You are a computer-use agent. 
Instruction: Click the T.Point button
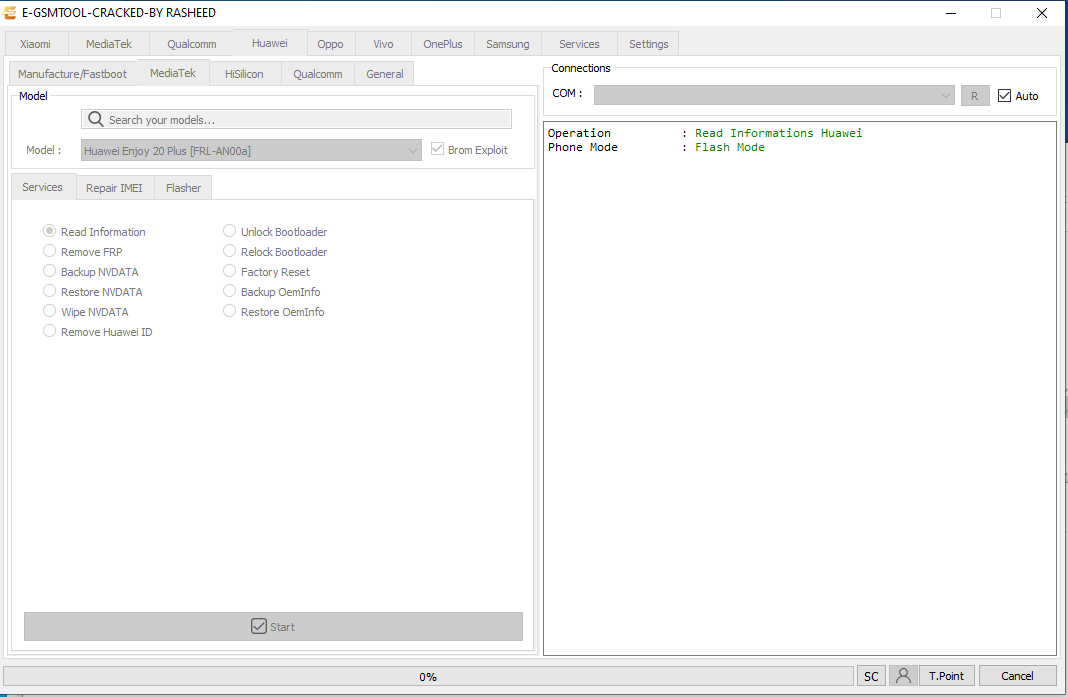pos(946,676)
